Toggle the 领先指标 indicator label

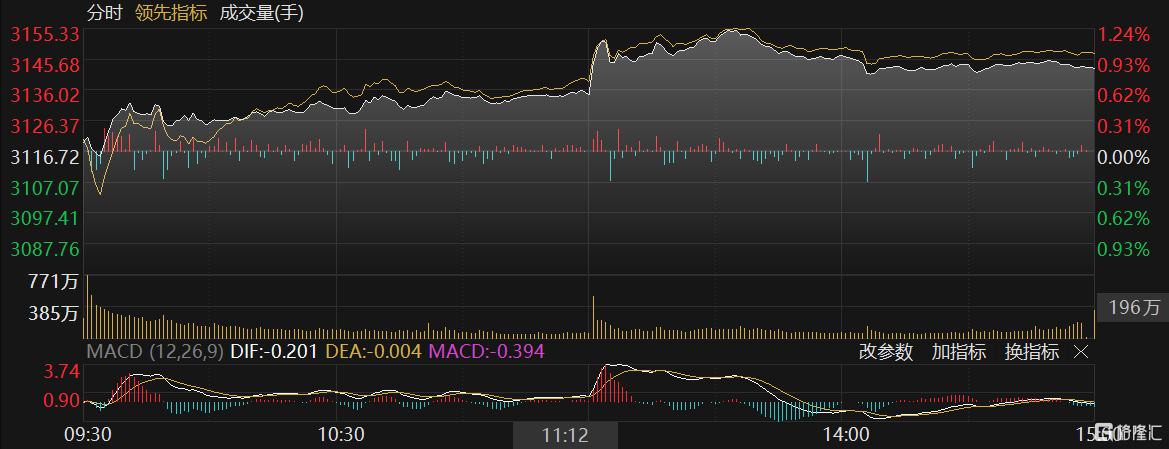pos(170,13)
